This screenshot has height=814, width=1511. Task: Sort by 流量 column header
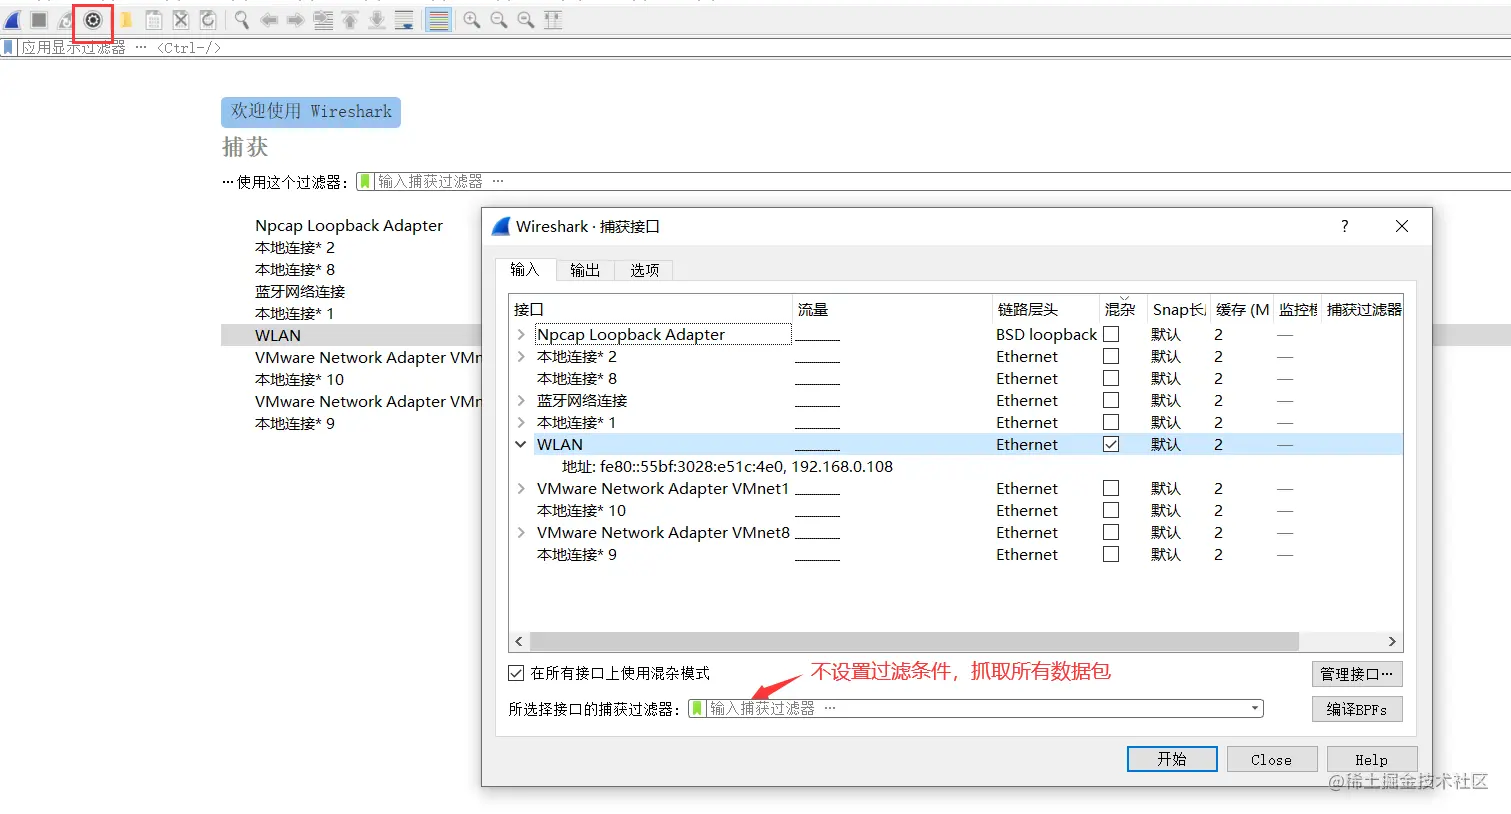pyautogui.click(x=893, y=309)
